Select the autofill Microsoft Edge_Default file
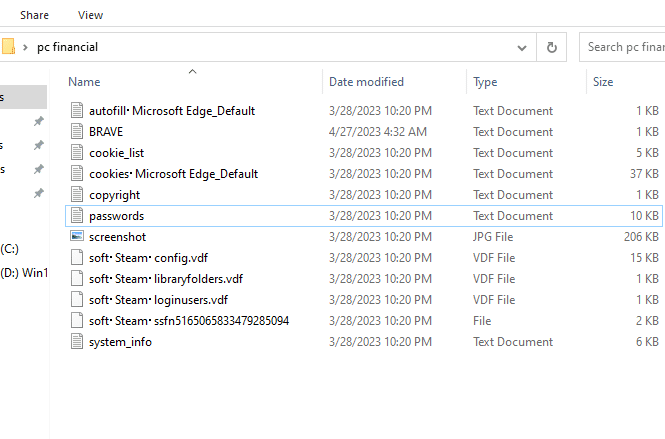This screenshot has height=439, width=665. click(171, 111)
